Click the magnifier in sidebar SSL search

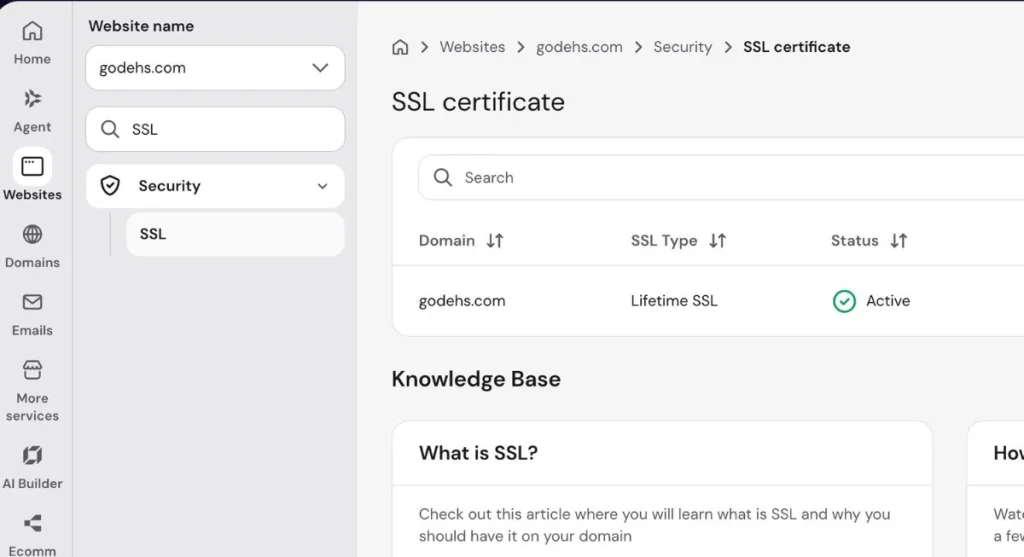110,129
